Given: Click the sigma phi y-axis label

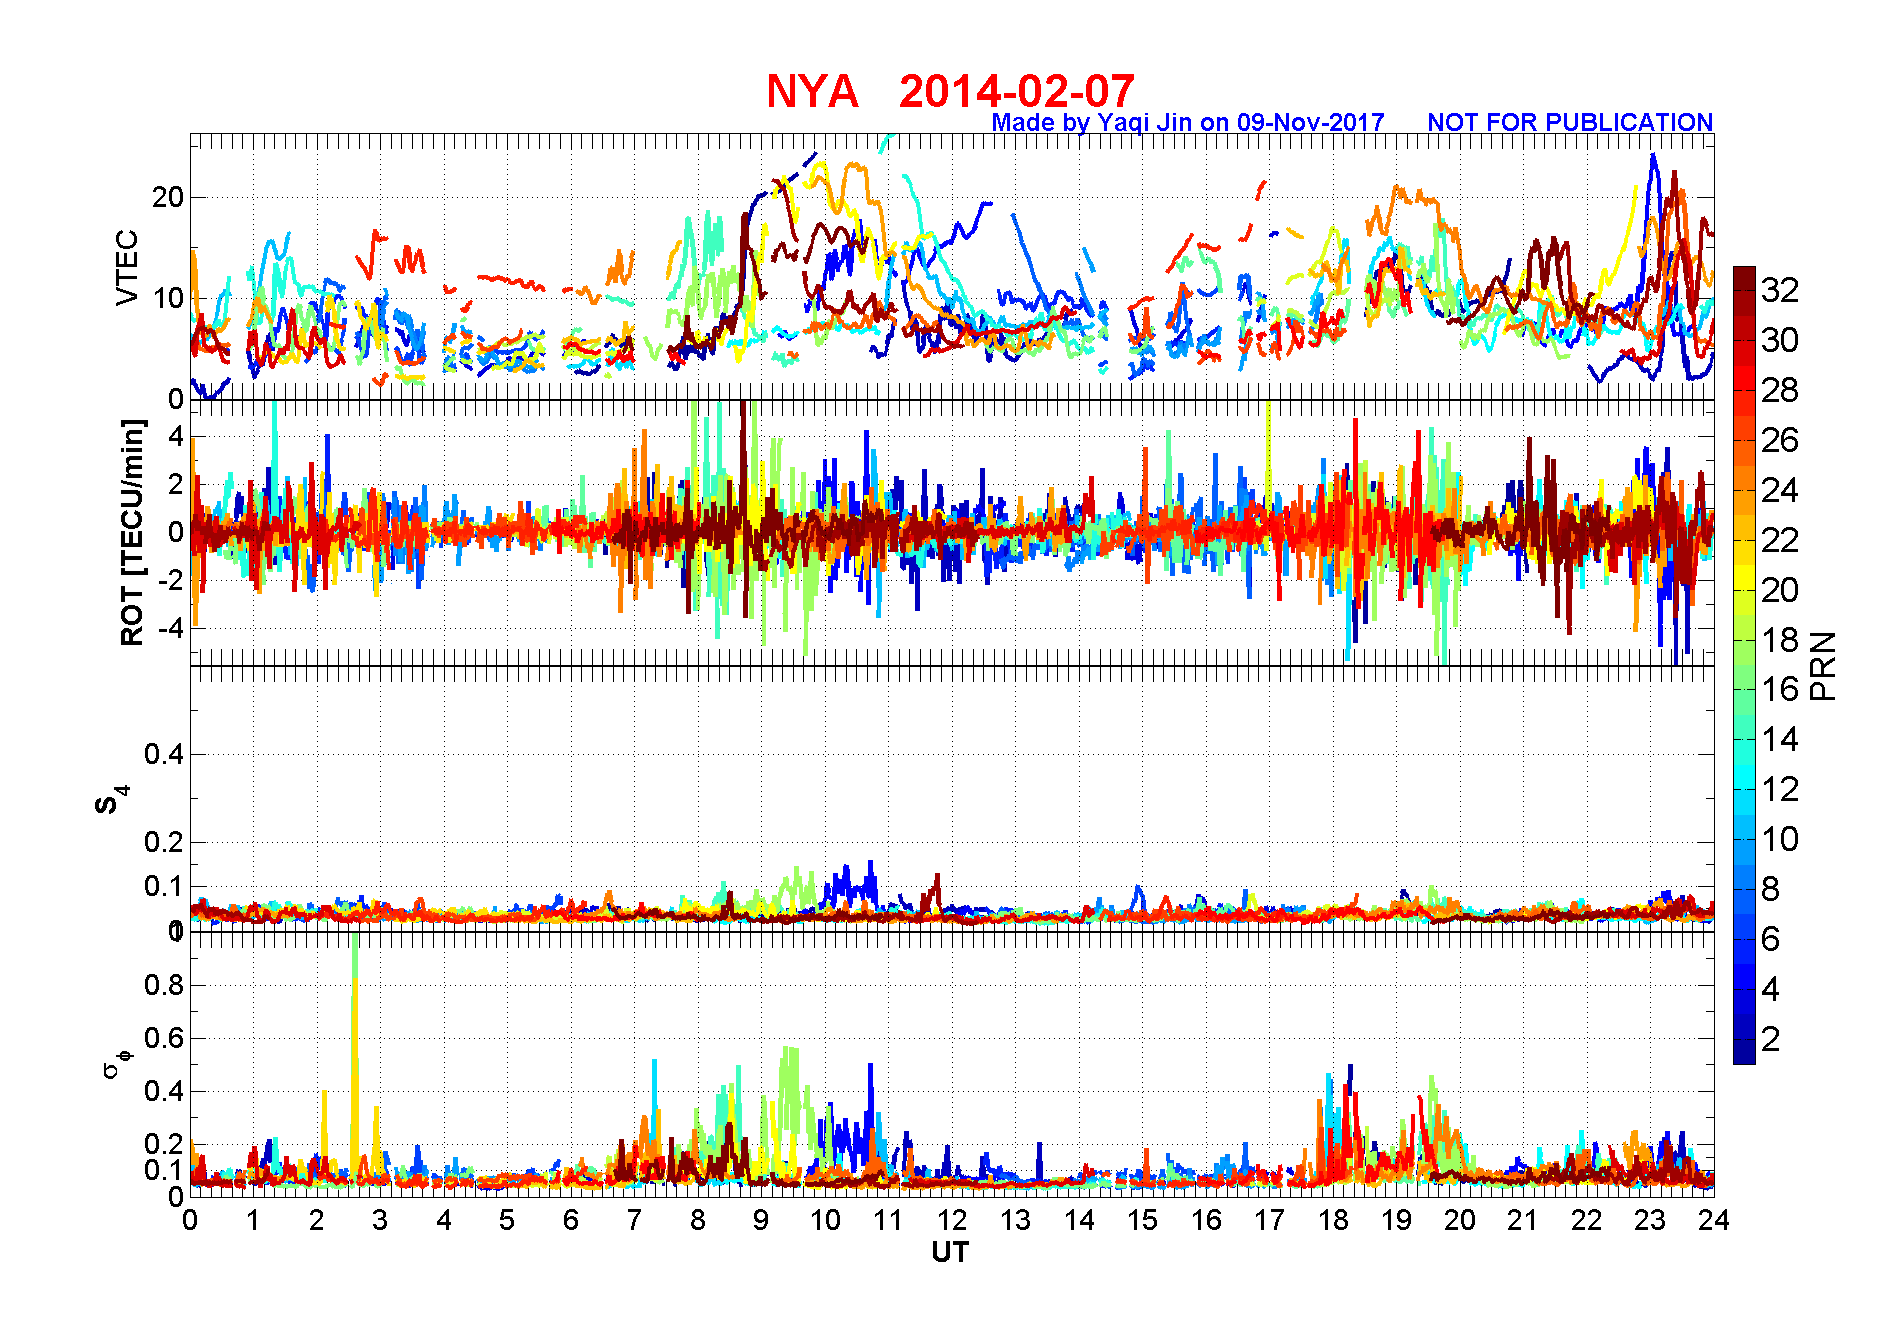Looking at the screenshot, I should tap(117, 1063).
